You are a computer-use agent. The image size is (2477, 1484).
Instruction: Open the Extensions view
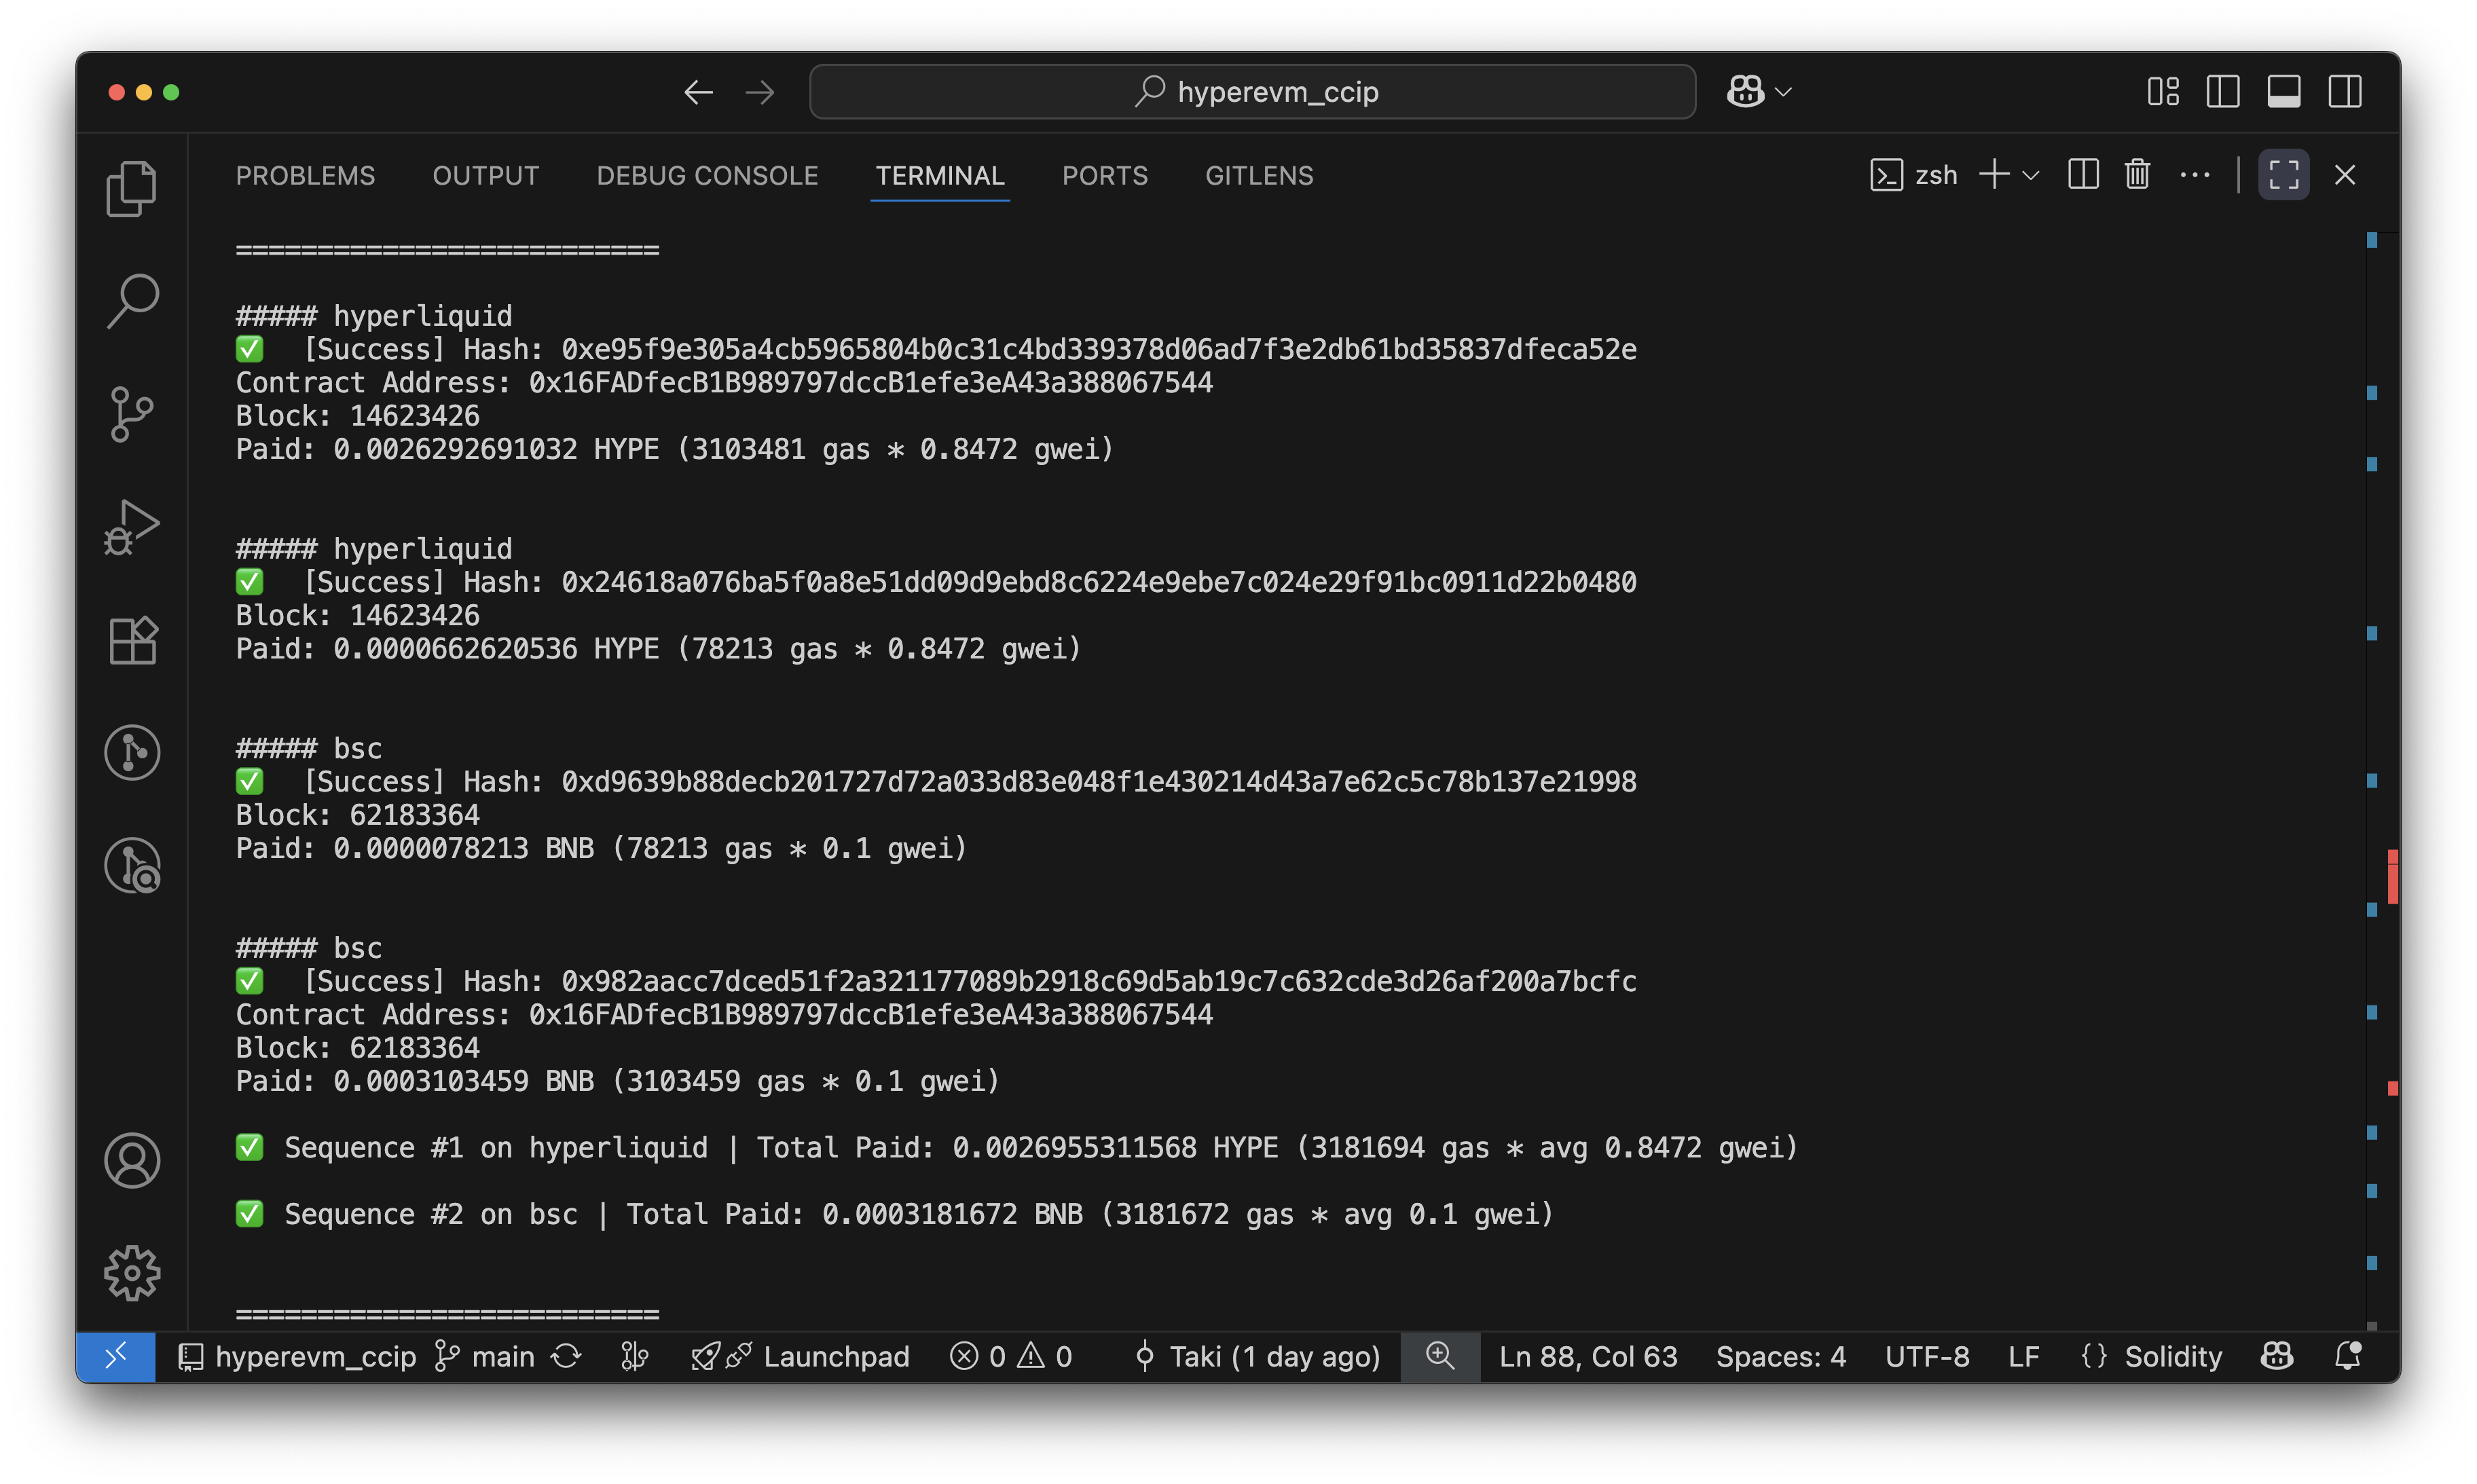coord(131,640)
